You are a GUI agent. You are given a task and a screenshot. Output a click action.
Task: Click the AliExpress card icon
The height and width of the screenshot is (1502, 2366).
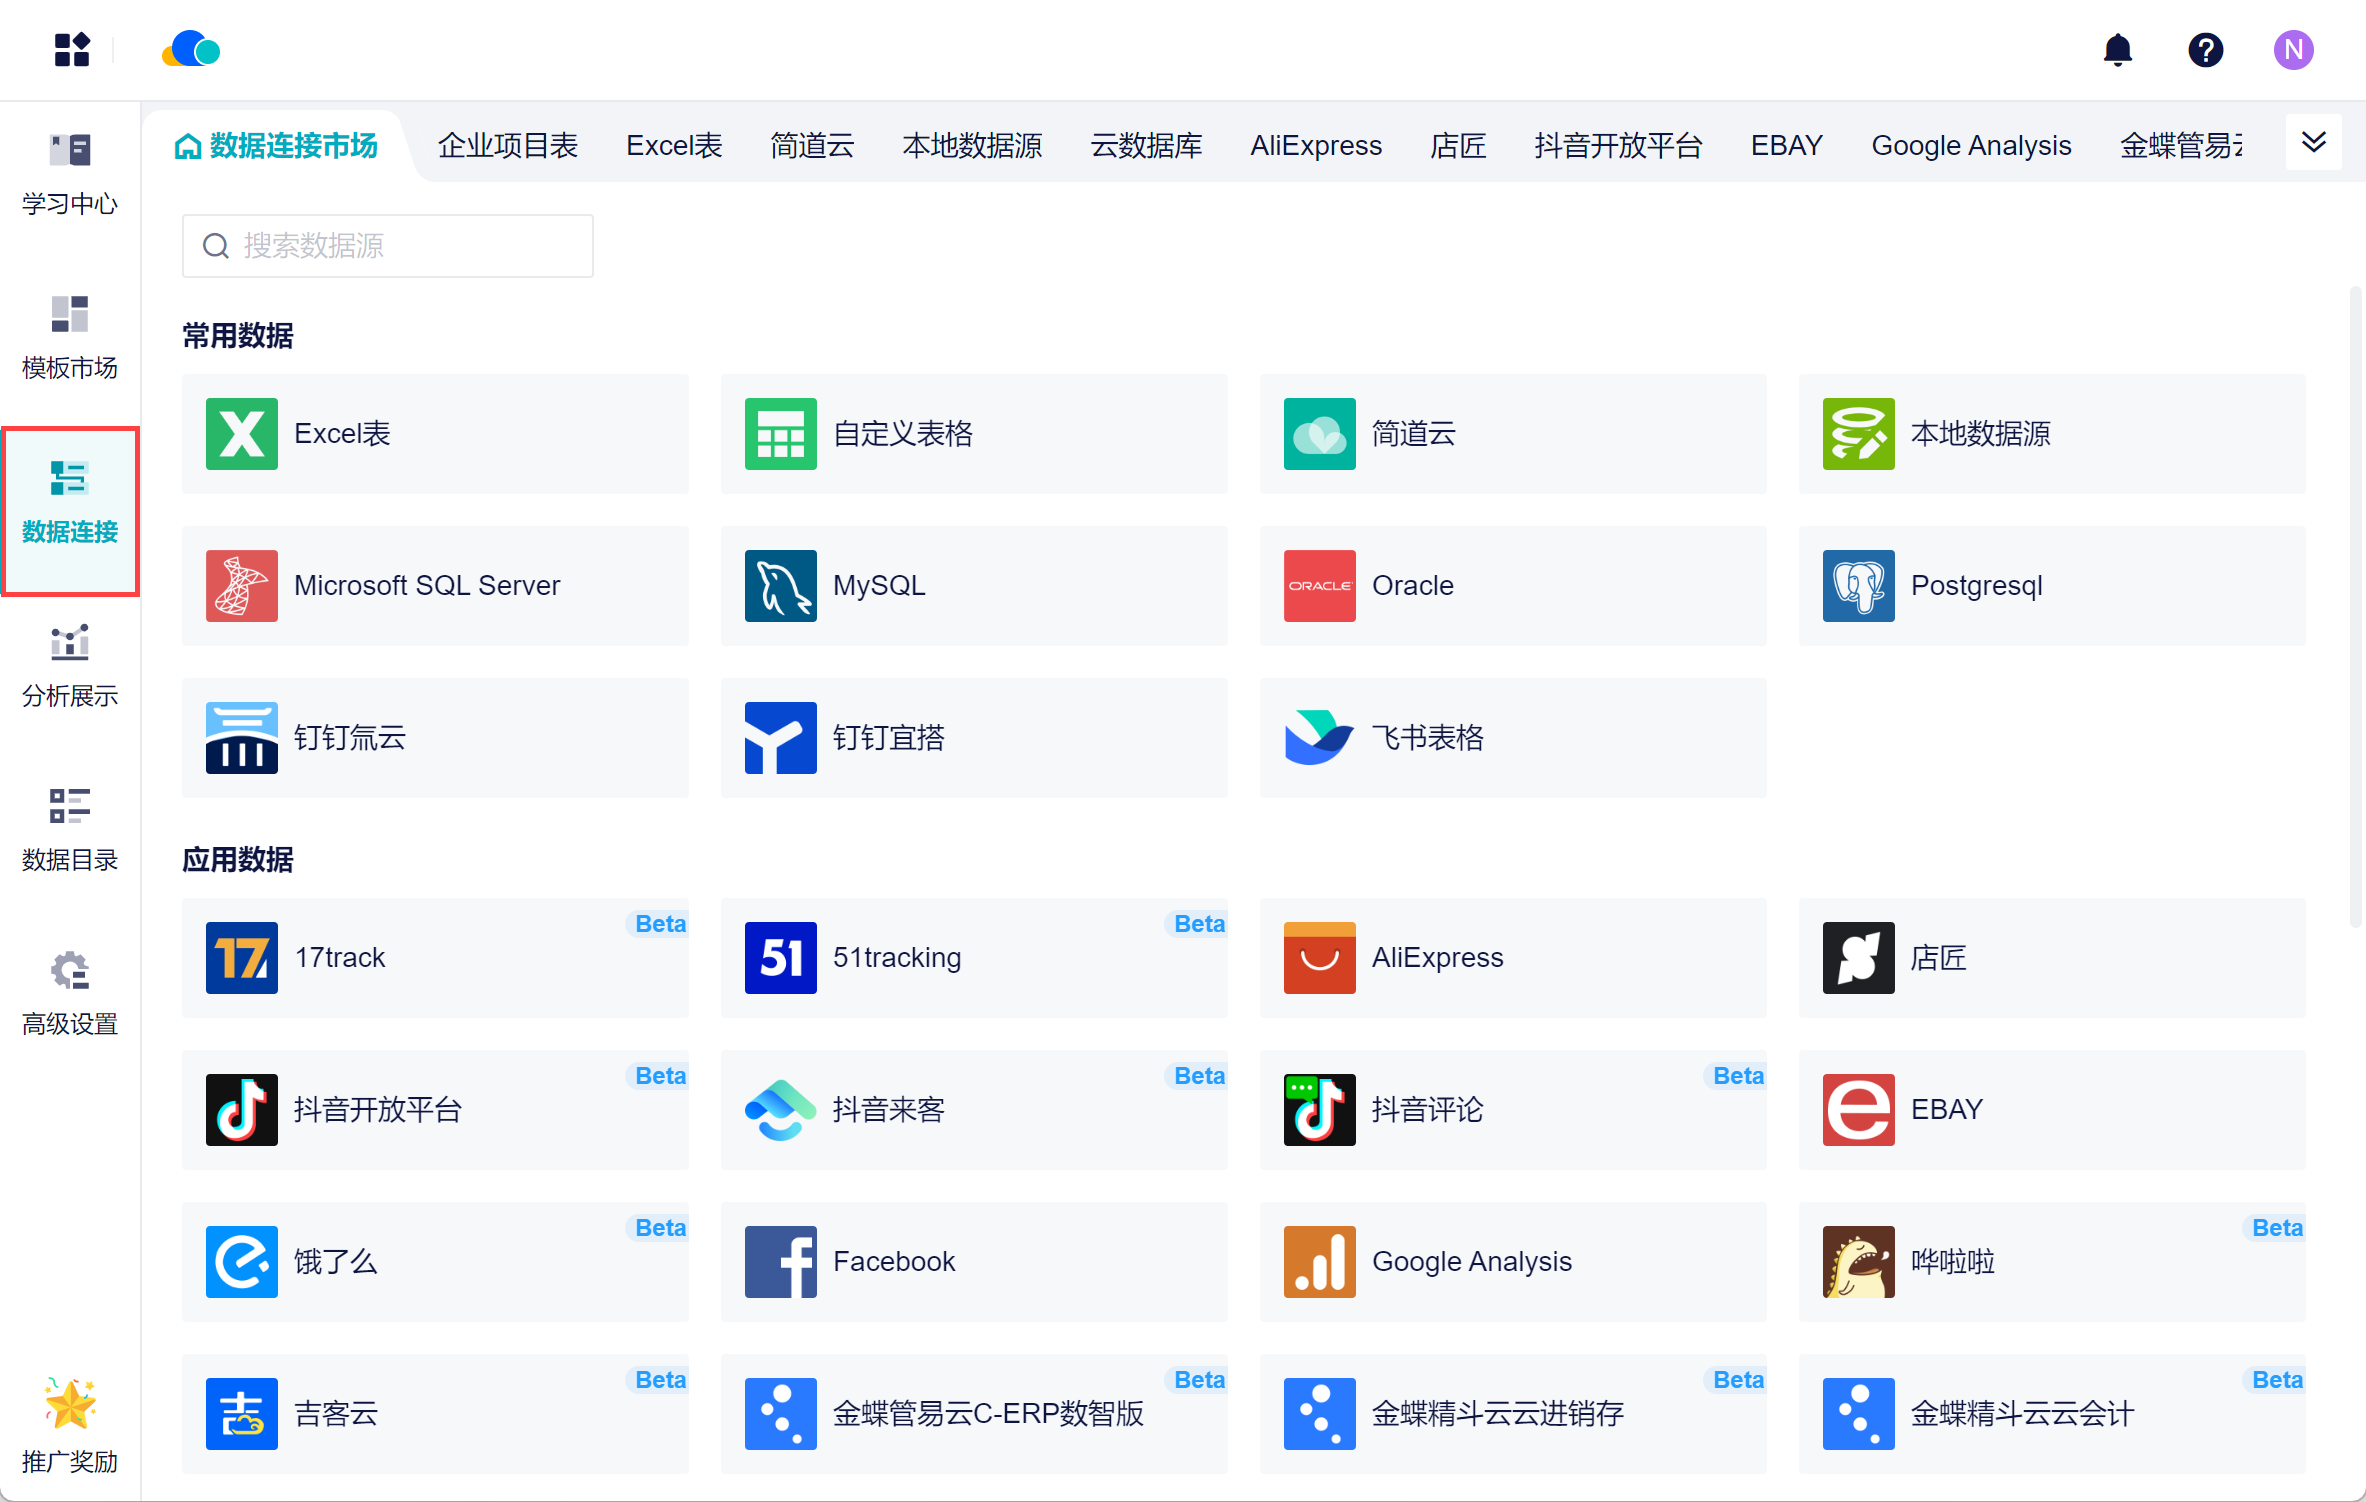pyautogui.click(x=1320, y=958)
